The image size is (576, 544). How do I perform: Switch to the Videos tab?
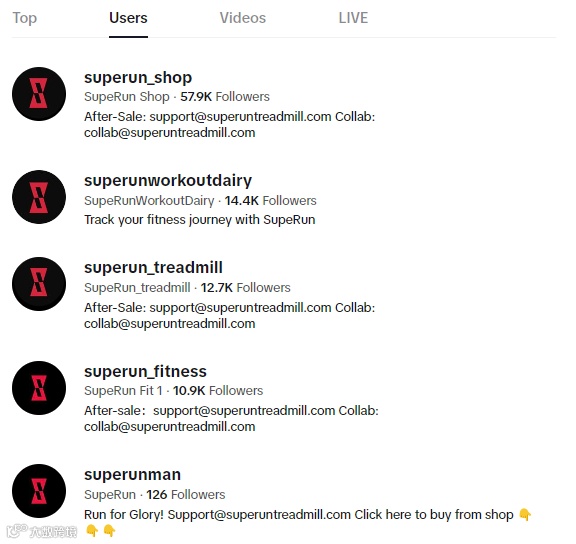tap(243, 18)
